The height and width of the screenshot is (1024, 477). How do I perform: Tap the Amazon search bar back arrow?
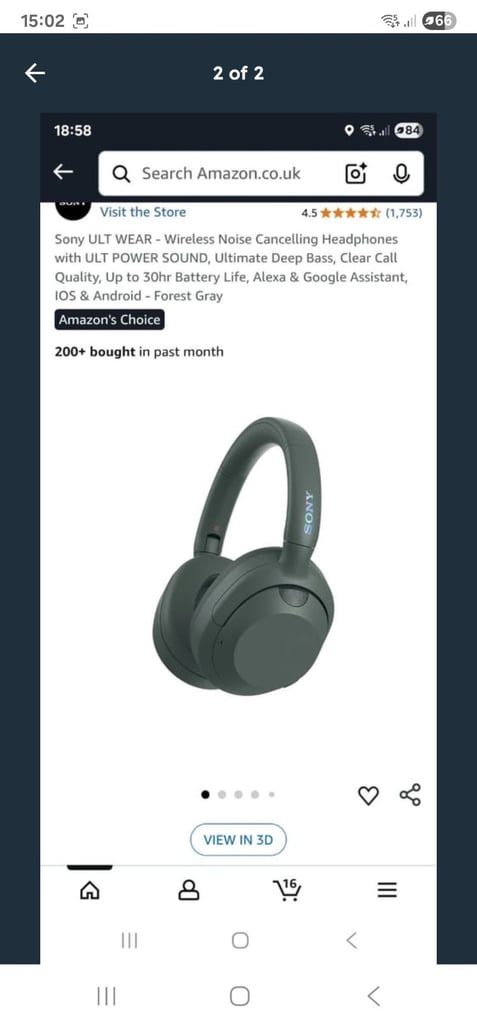pos(63,172)
